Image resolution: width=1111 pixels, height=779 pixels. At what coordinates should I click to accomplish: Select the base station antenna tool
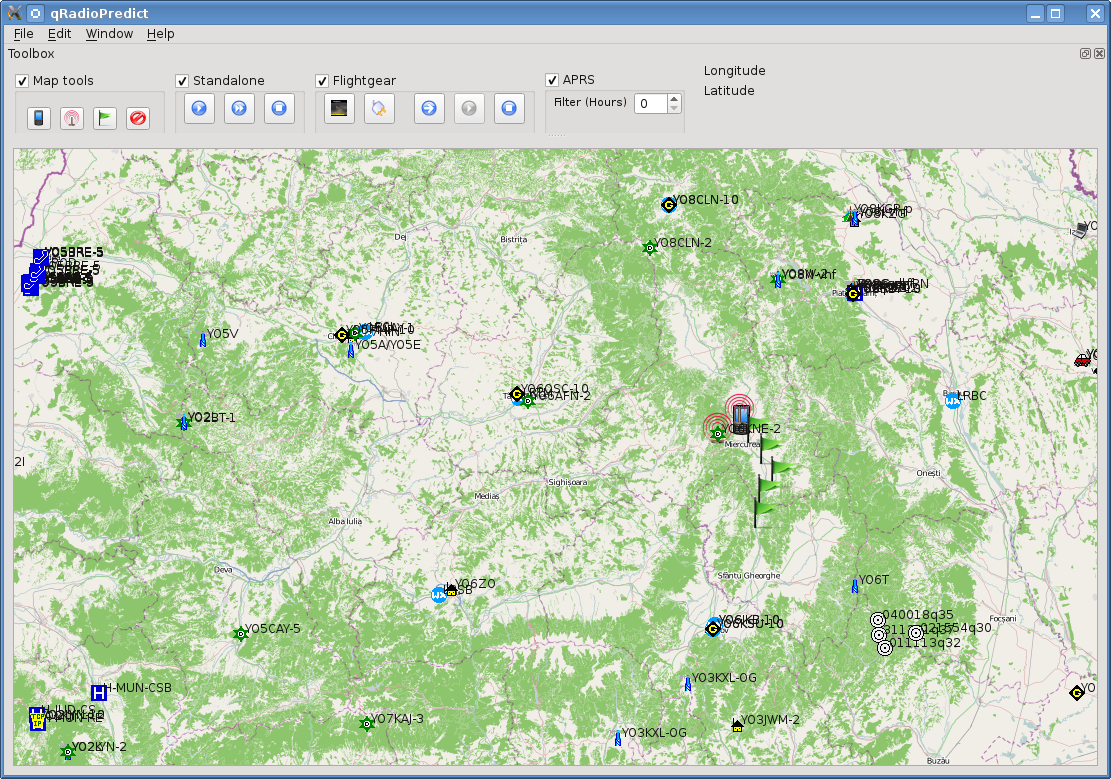(72, 118)
